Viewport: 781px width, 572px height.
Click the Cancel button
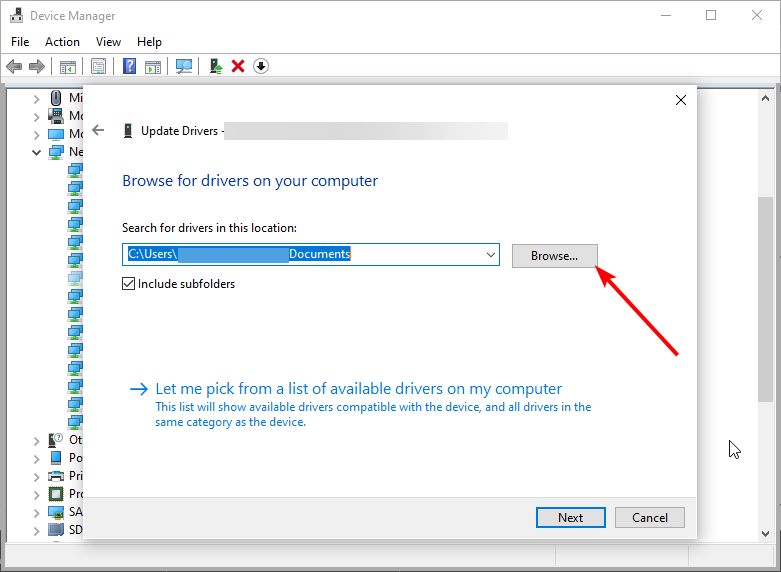(x=650, y=518)
